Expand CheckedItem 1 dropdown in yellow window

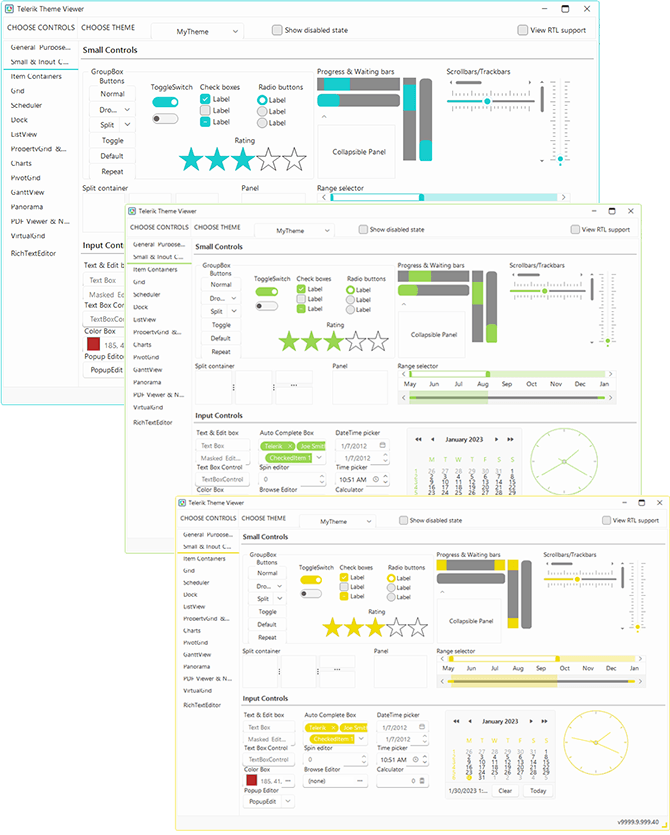[x=362, y=739]
